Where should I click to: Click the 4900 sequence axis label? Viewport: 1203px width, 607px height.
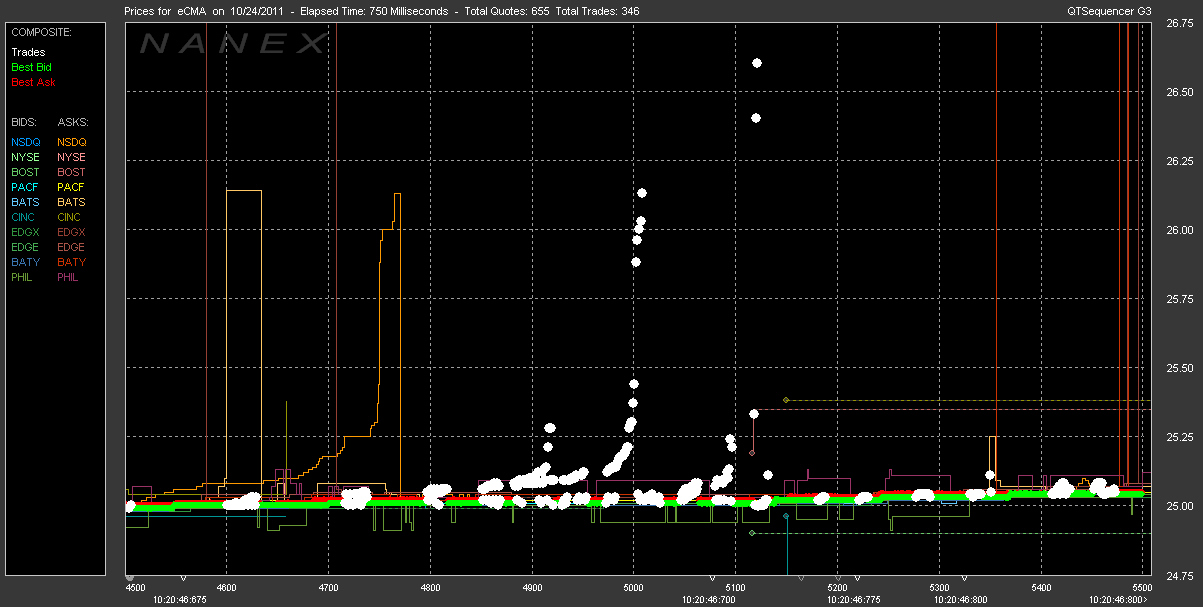532,588
